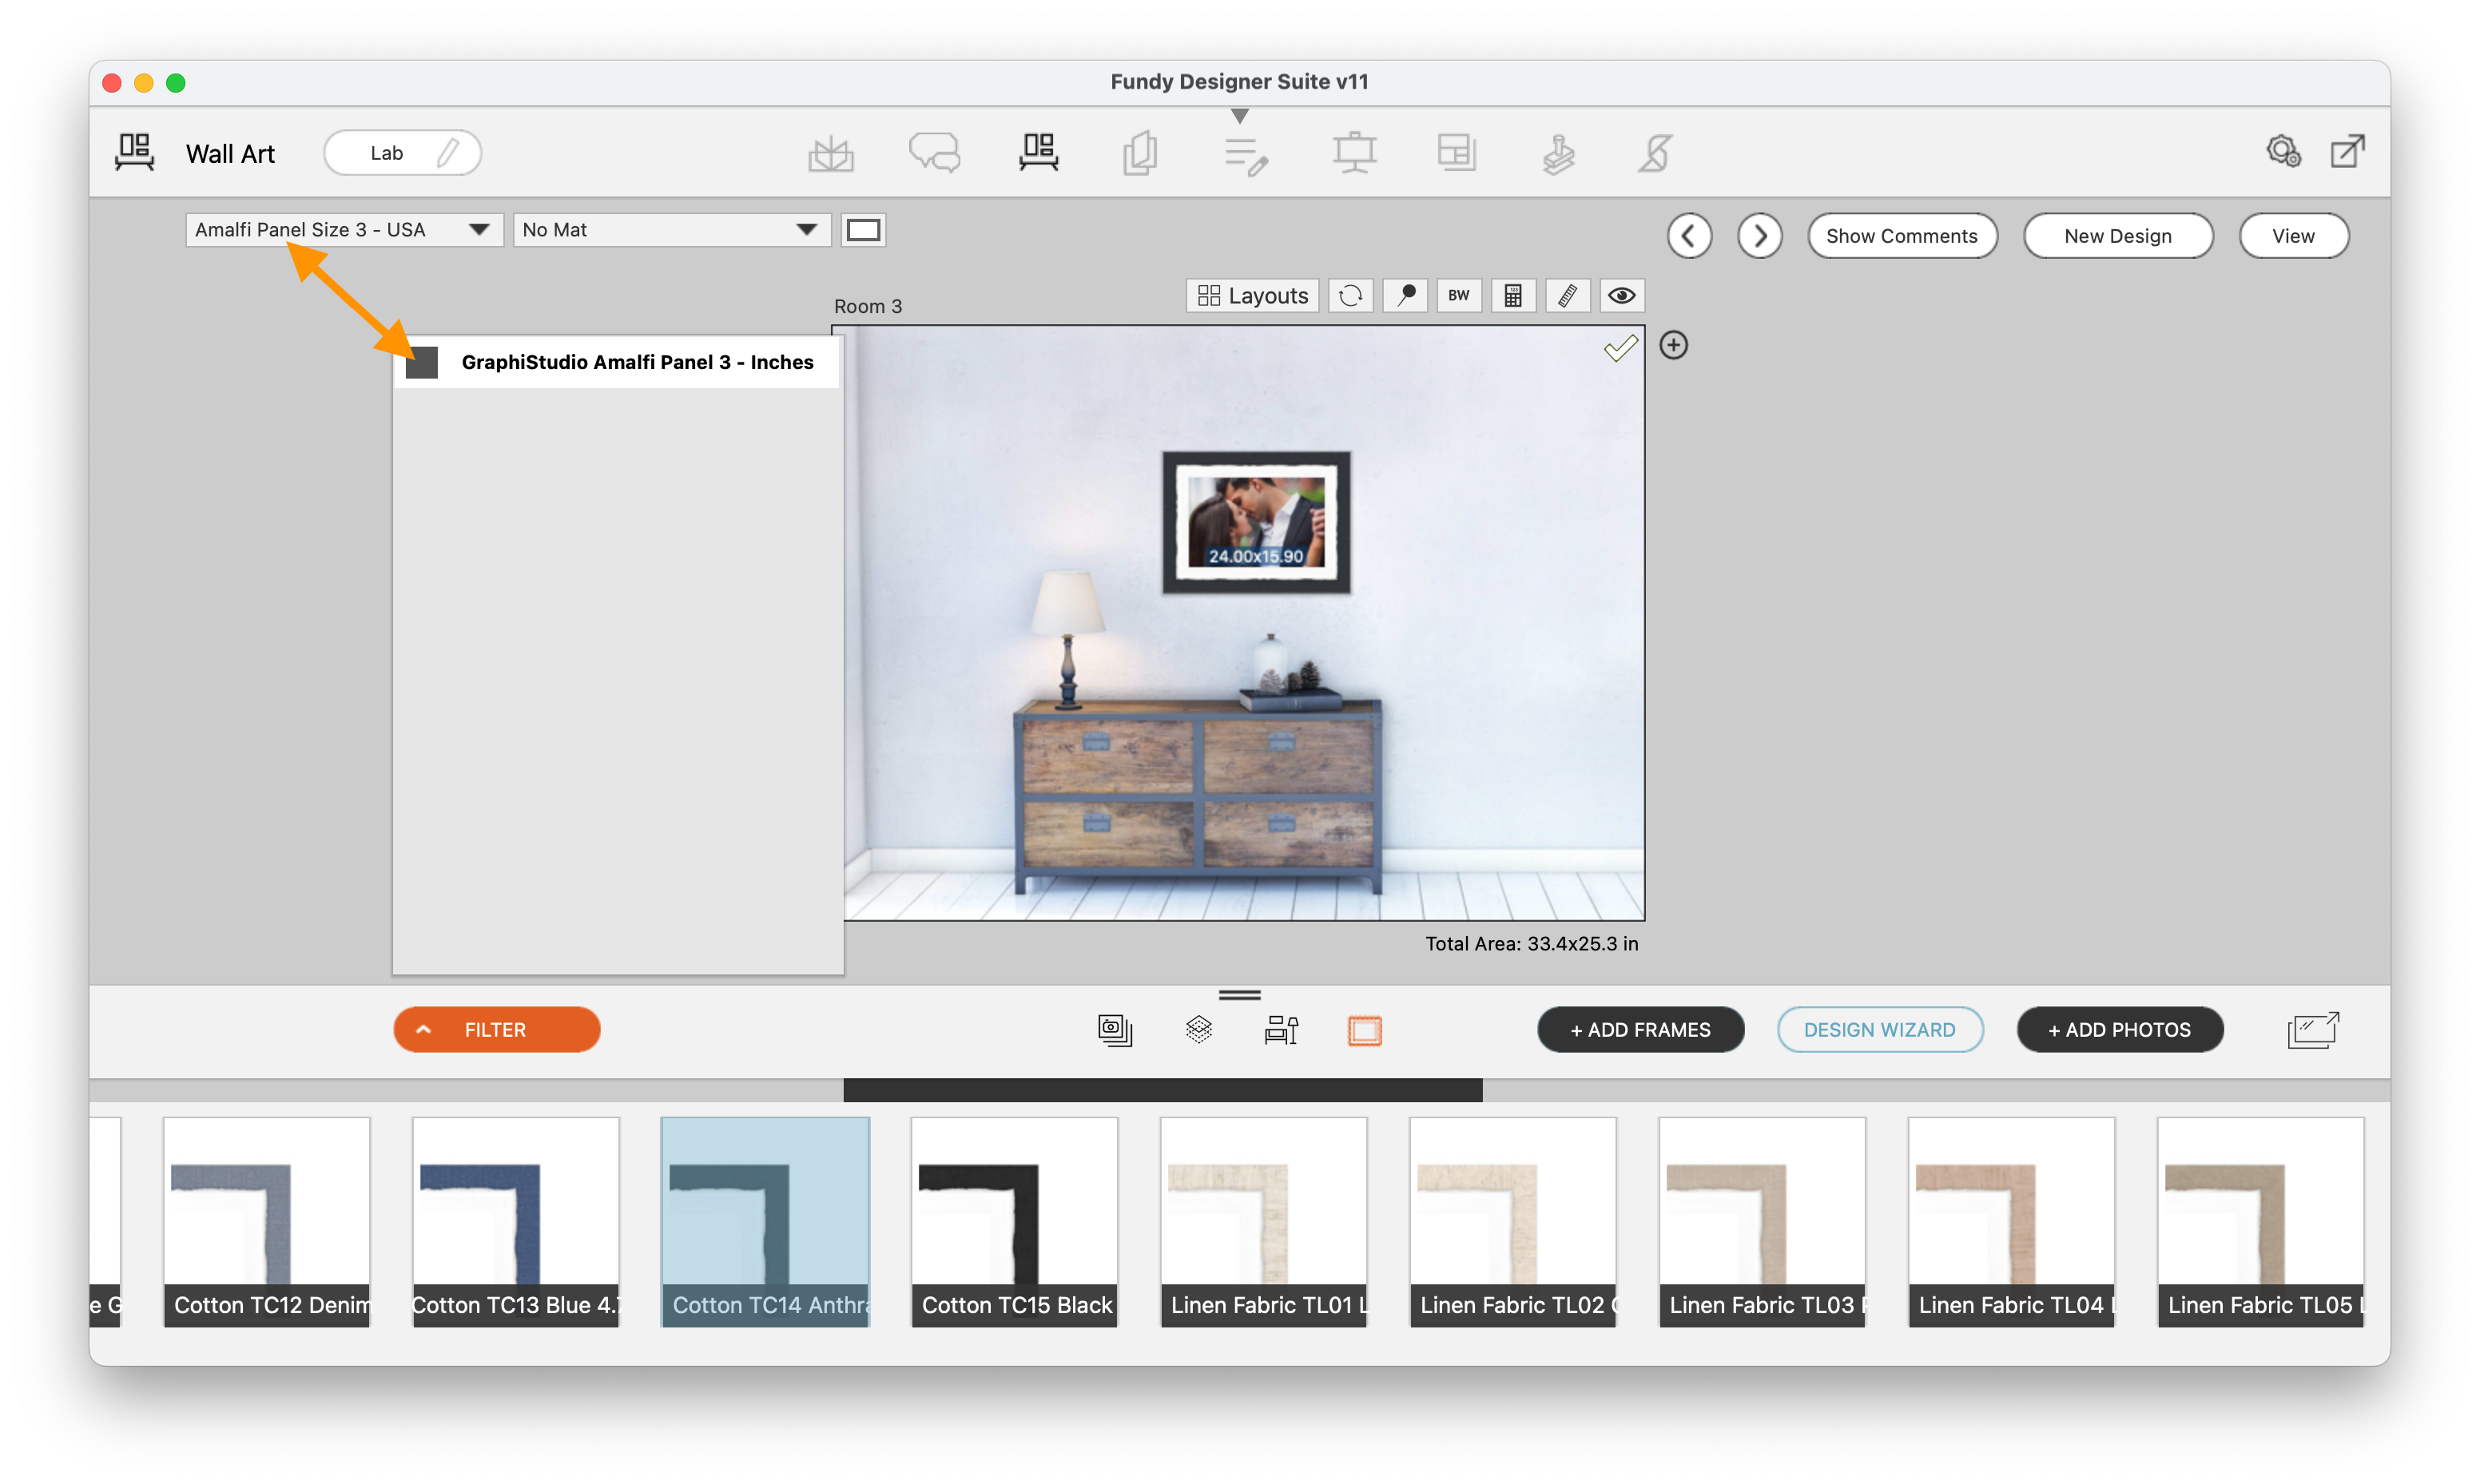Screen dimensions: 2480x1484
Task: Open the Amalfi Panel Size 3 - USA dropdown
Action: pyautogui.click(x=344, y=230)
